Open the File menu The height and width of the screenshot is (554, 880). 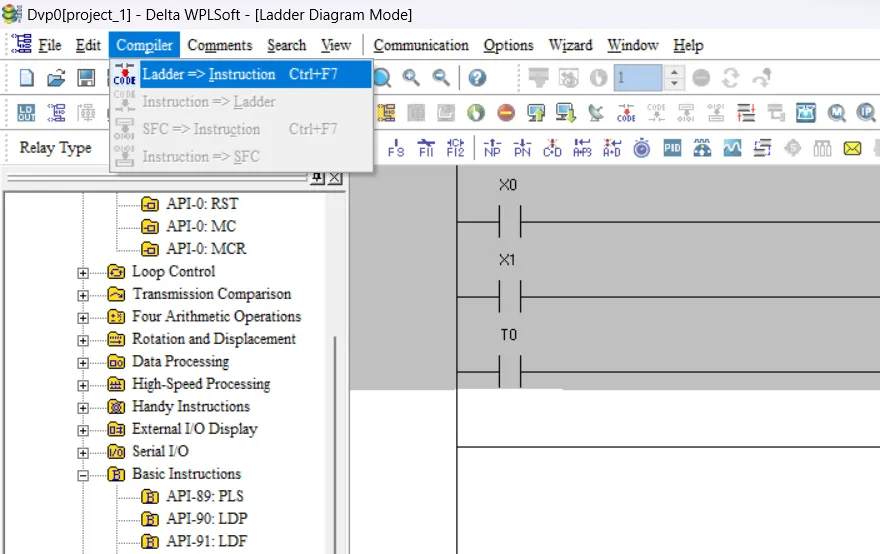click(x=49, y=45)
